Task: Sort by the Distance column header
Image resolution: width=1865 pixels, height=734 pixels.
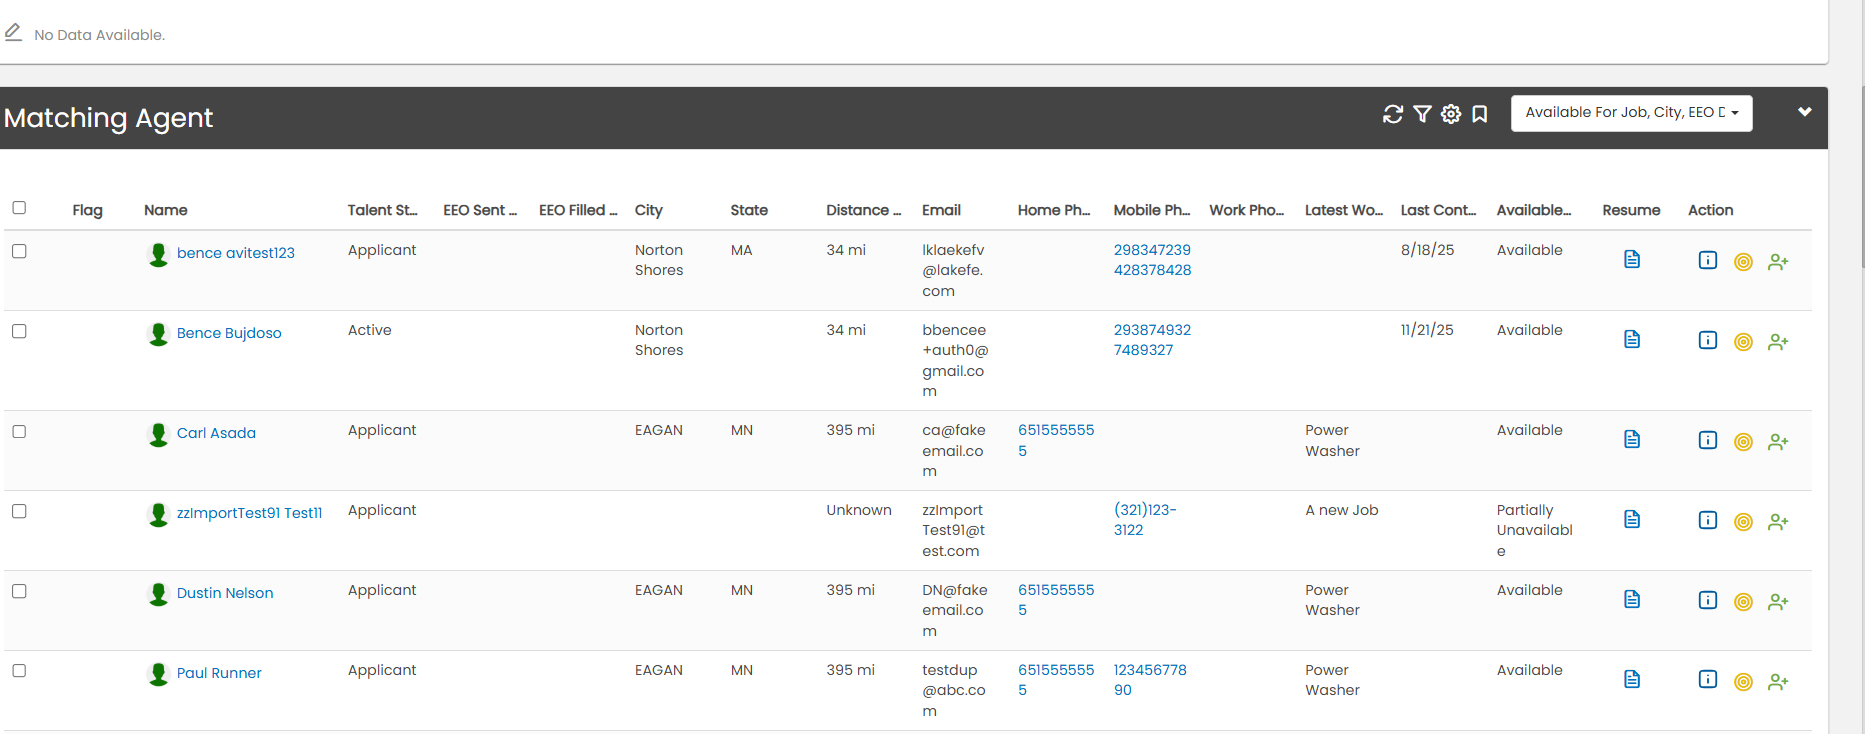Action: coord(863,210)
